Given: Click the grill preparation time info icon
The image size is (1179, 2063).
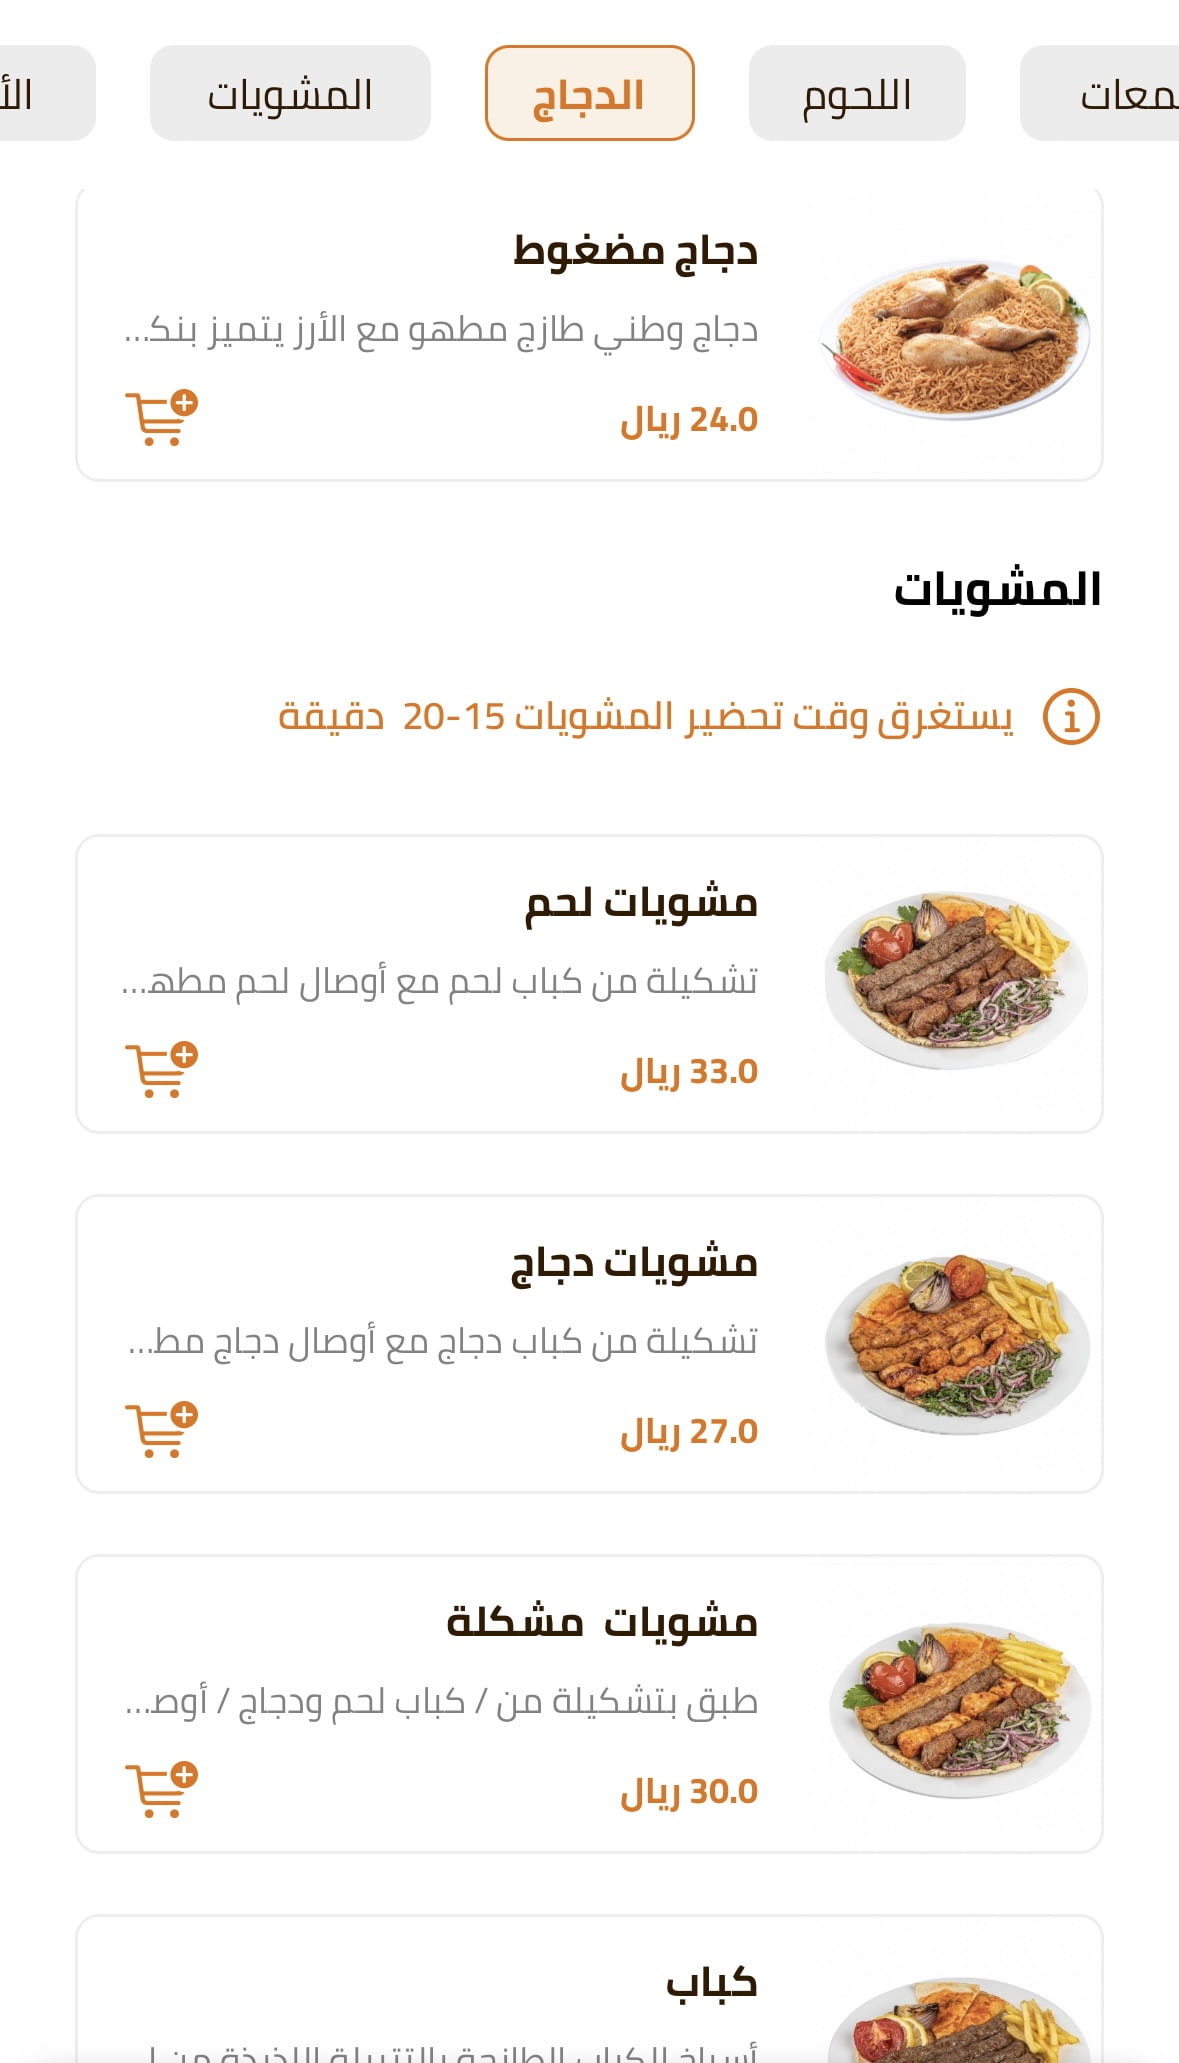Looking at the screenshot, I should point(1071,717).
